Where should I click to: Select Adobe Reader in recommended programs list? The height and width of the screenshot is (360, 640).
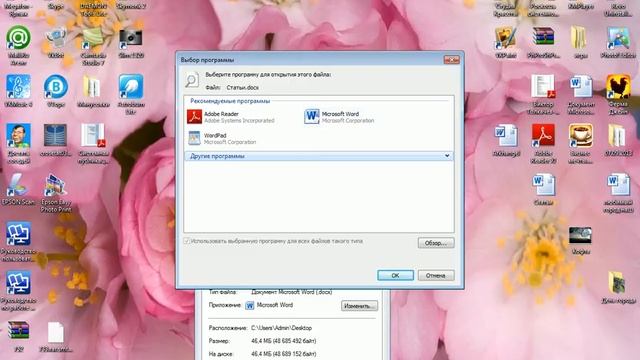click(x=231, y=117)
